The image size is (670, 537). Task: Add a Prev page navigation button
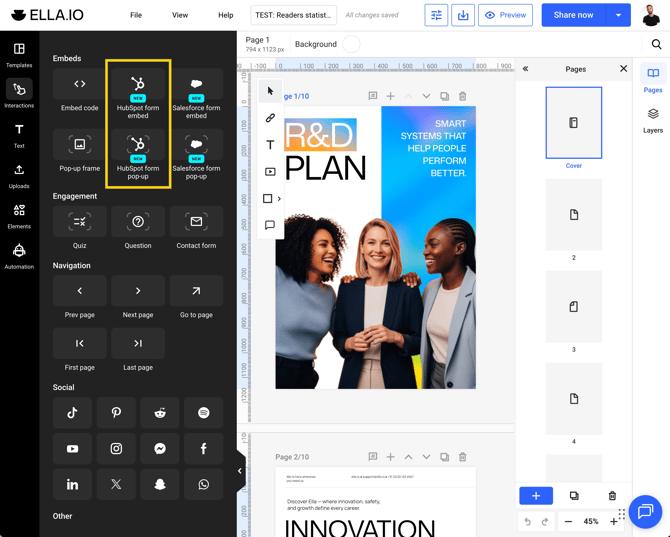[79, 291]
